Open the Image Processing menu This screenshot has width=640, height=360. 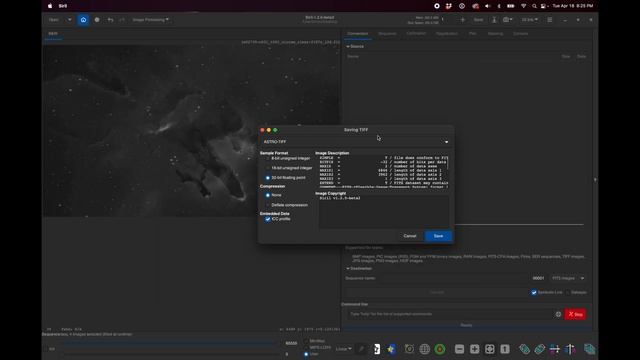pos(150,20)
